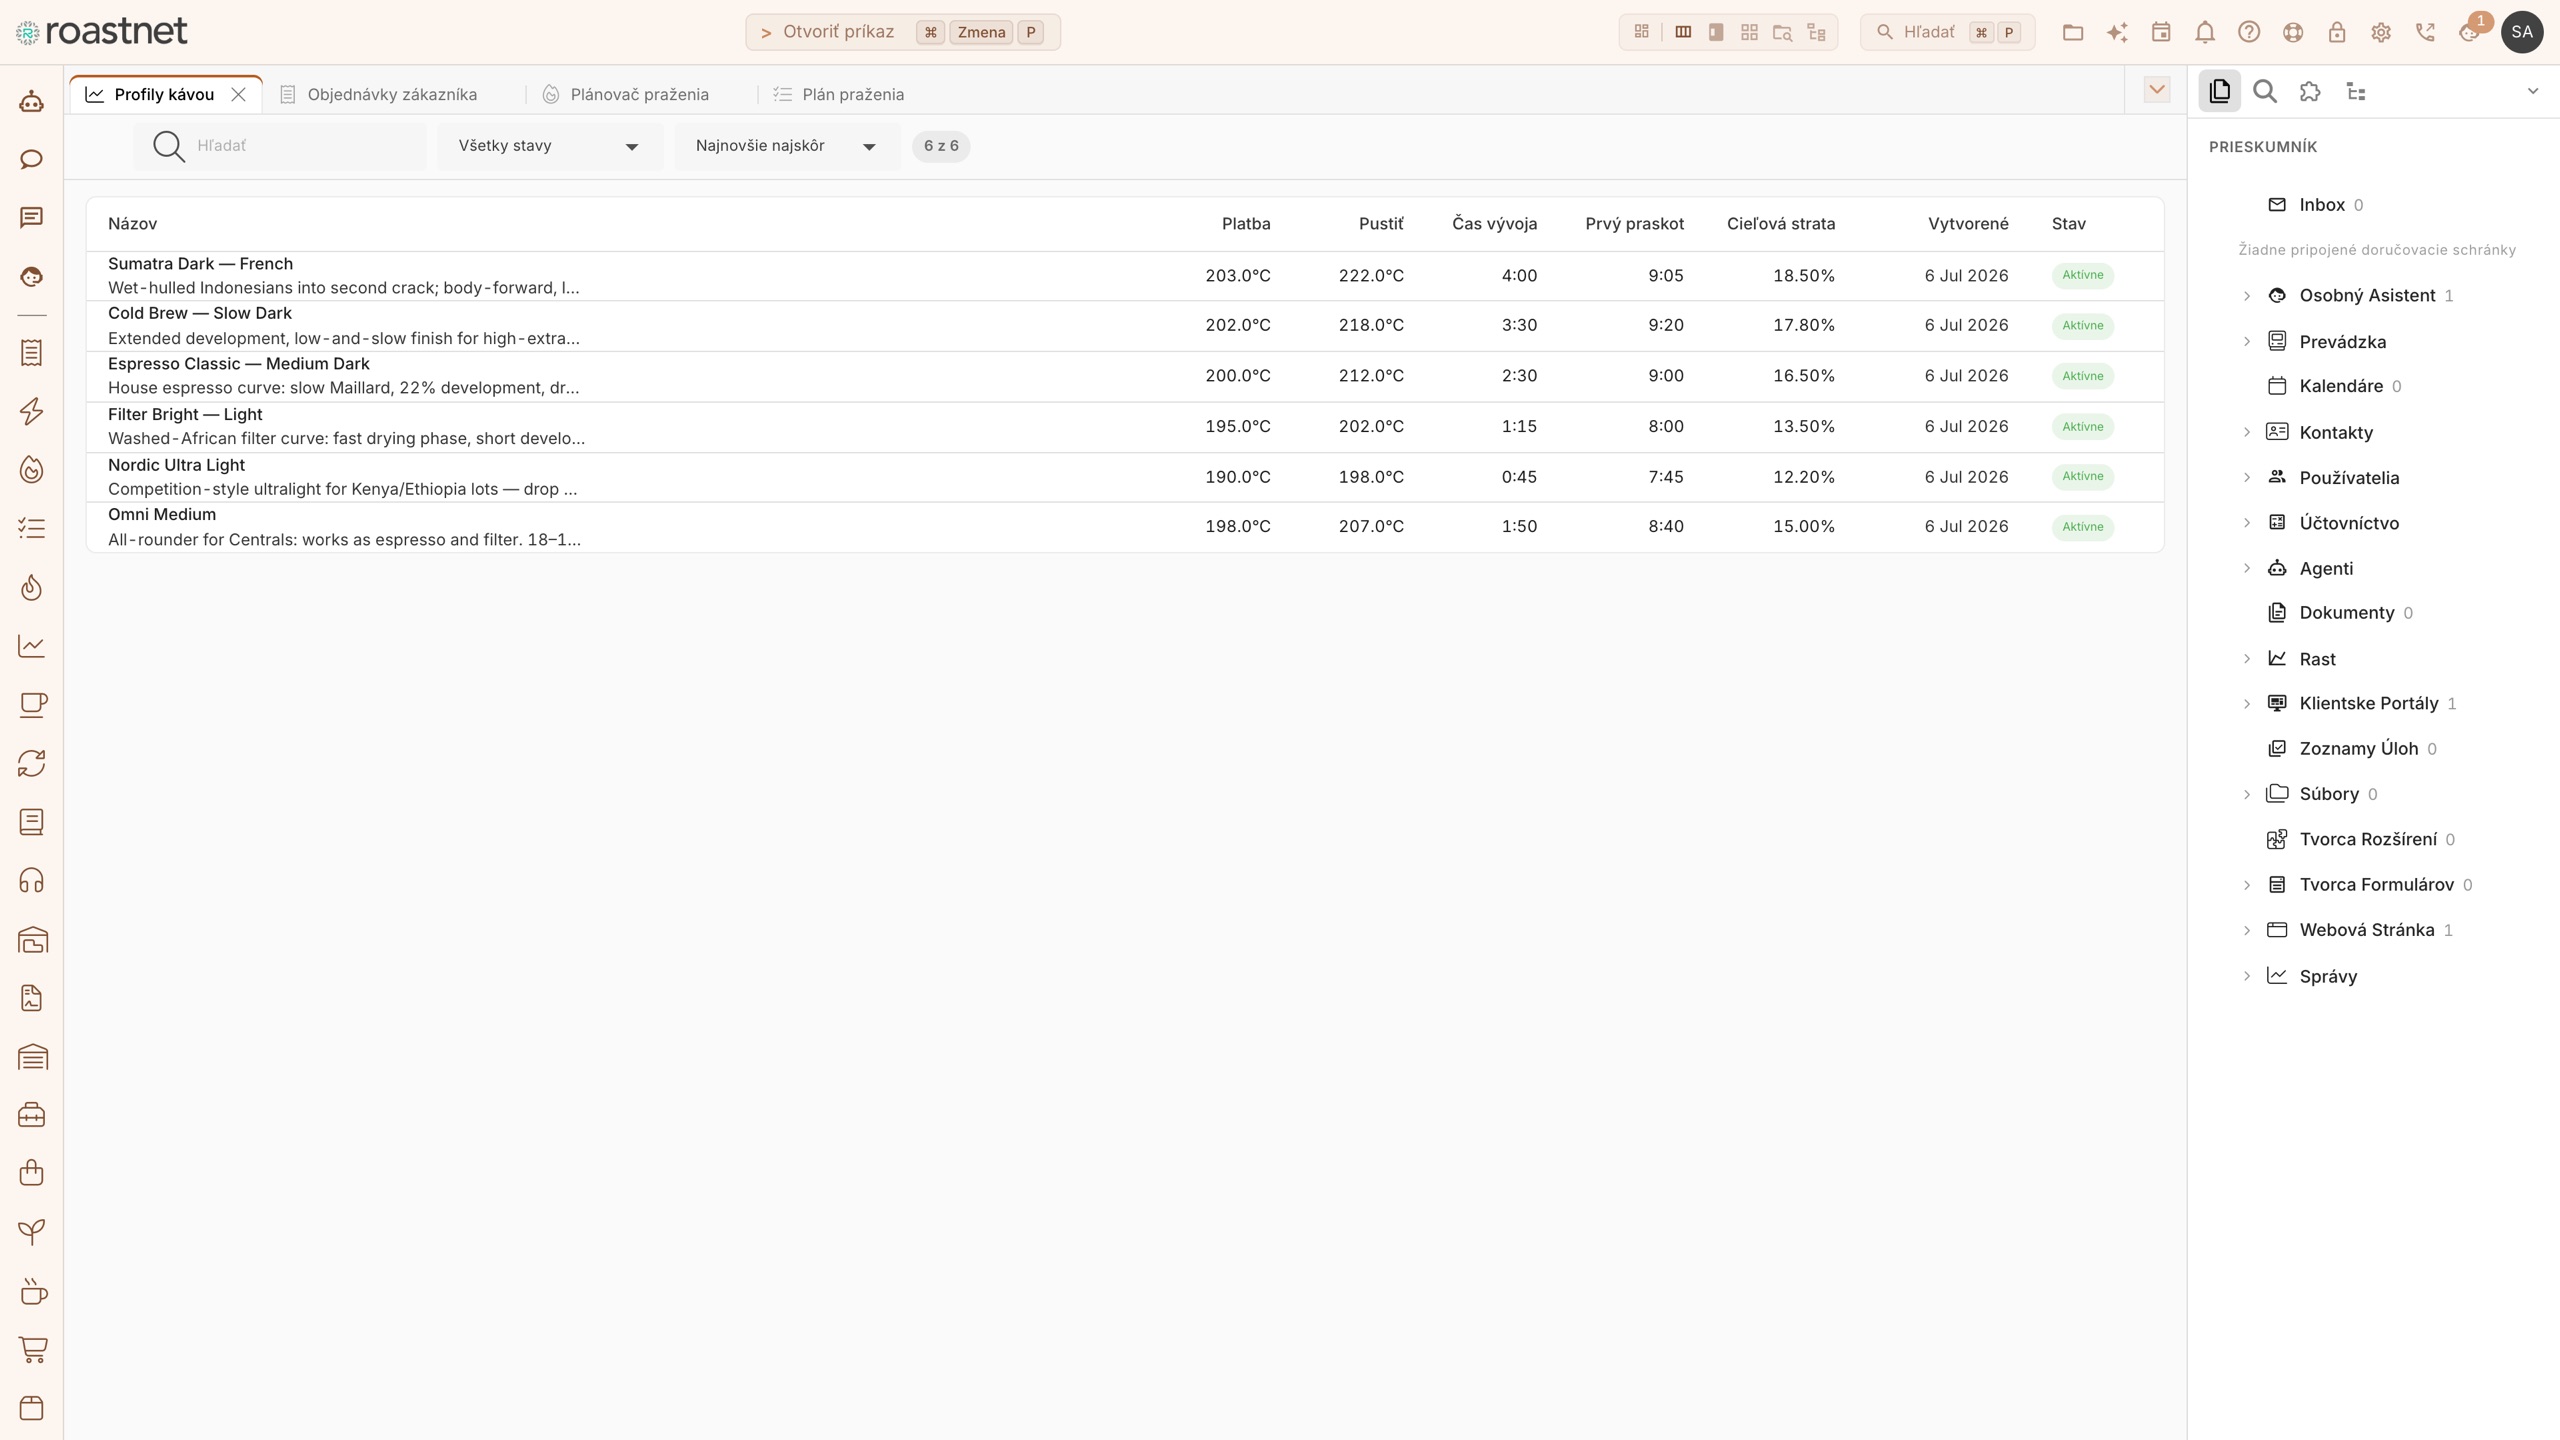Switch to the Plánovač praženia tab
The width and height of the screenshot is (2560, 1440).
coord(626,94)
